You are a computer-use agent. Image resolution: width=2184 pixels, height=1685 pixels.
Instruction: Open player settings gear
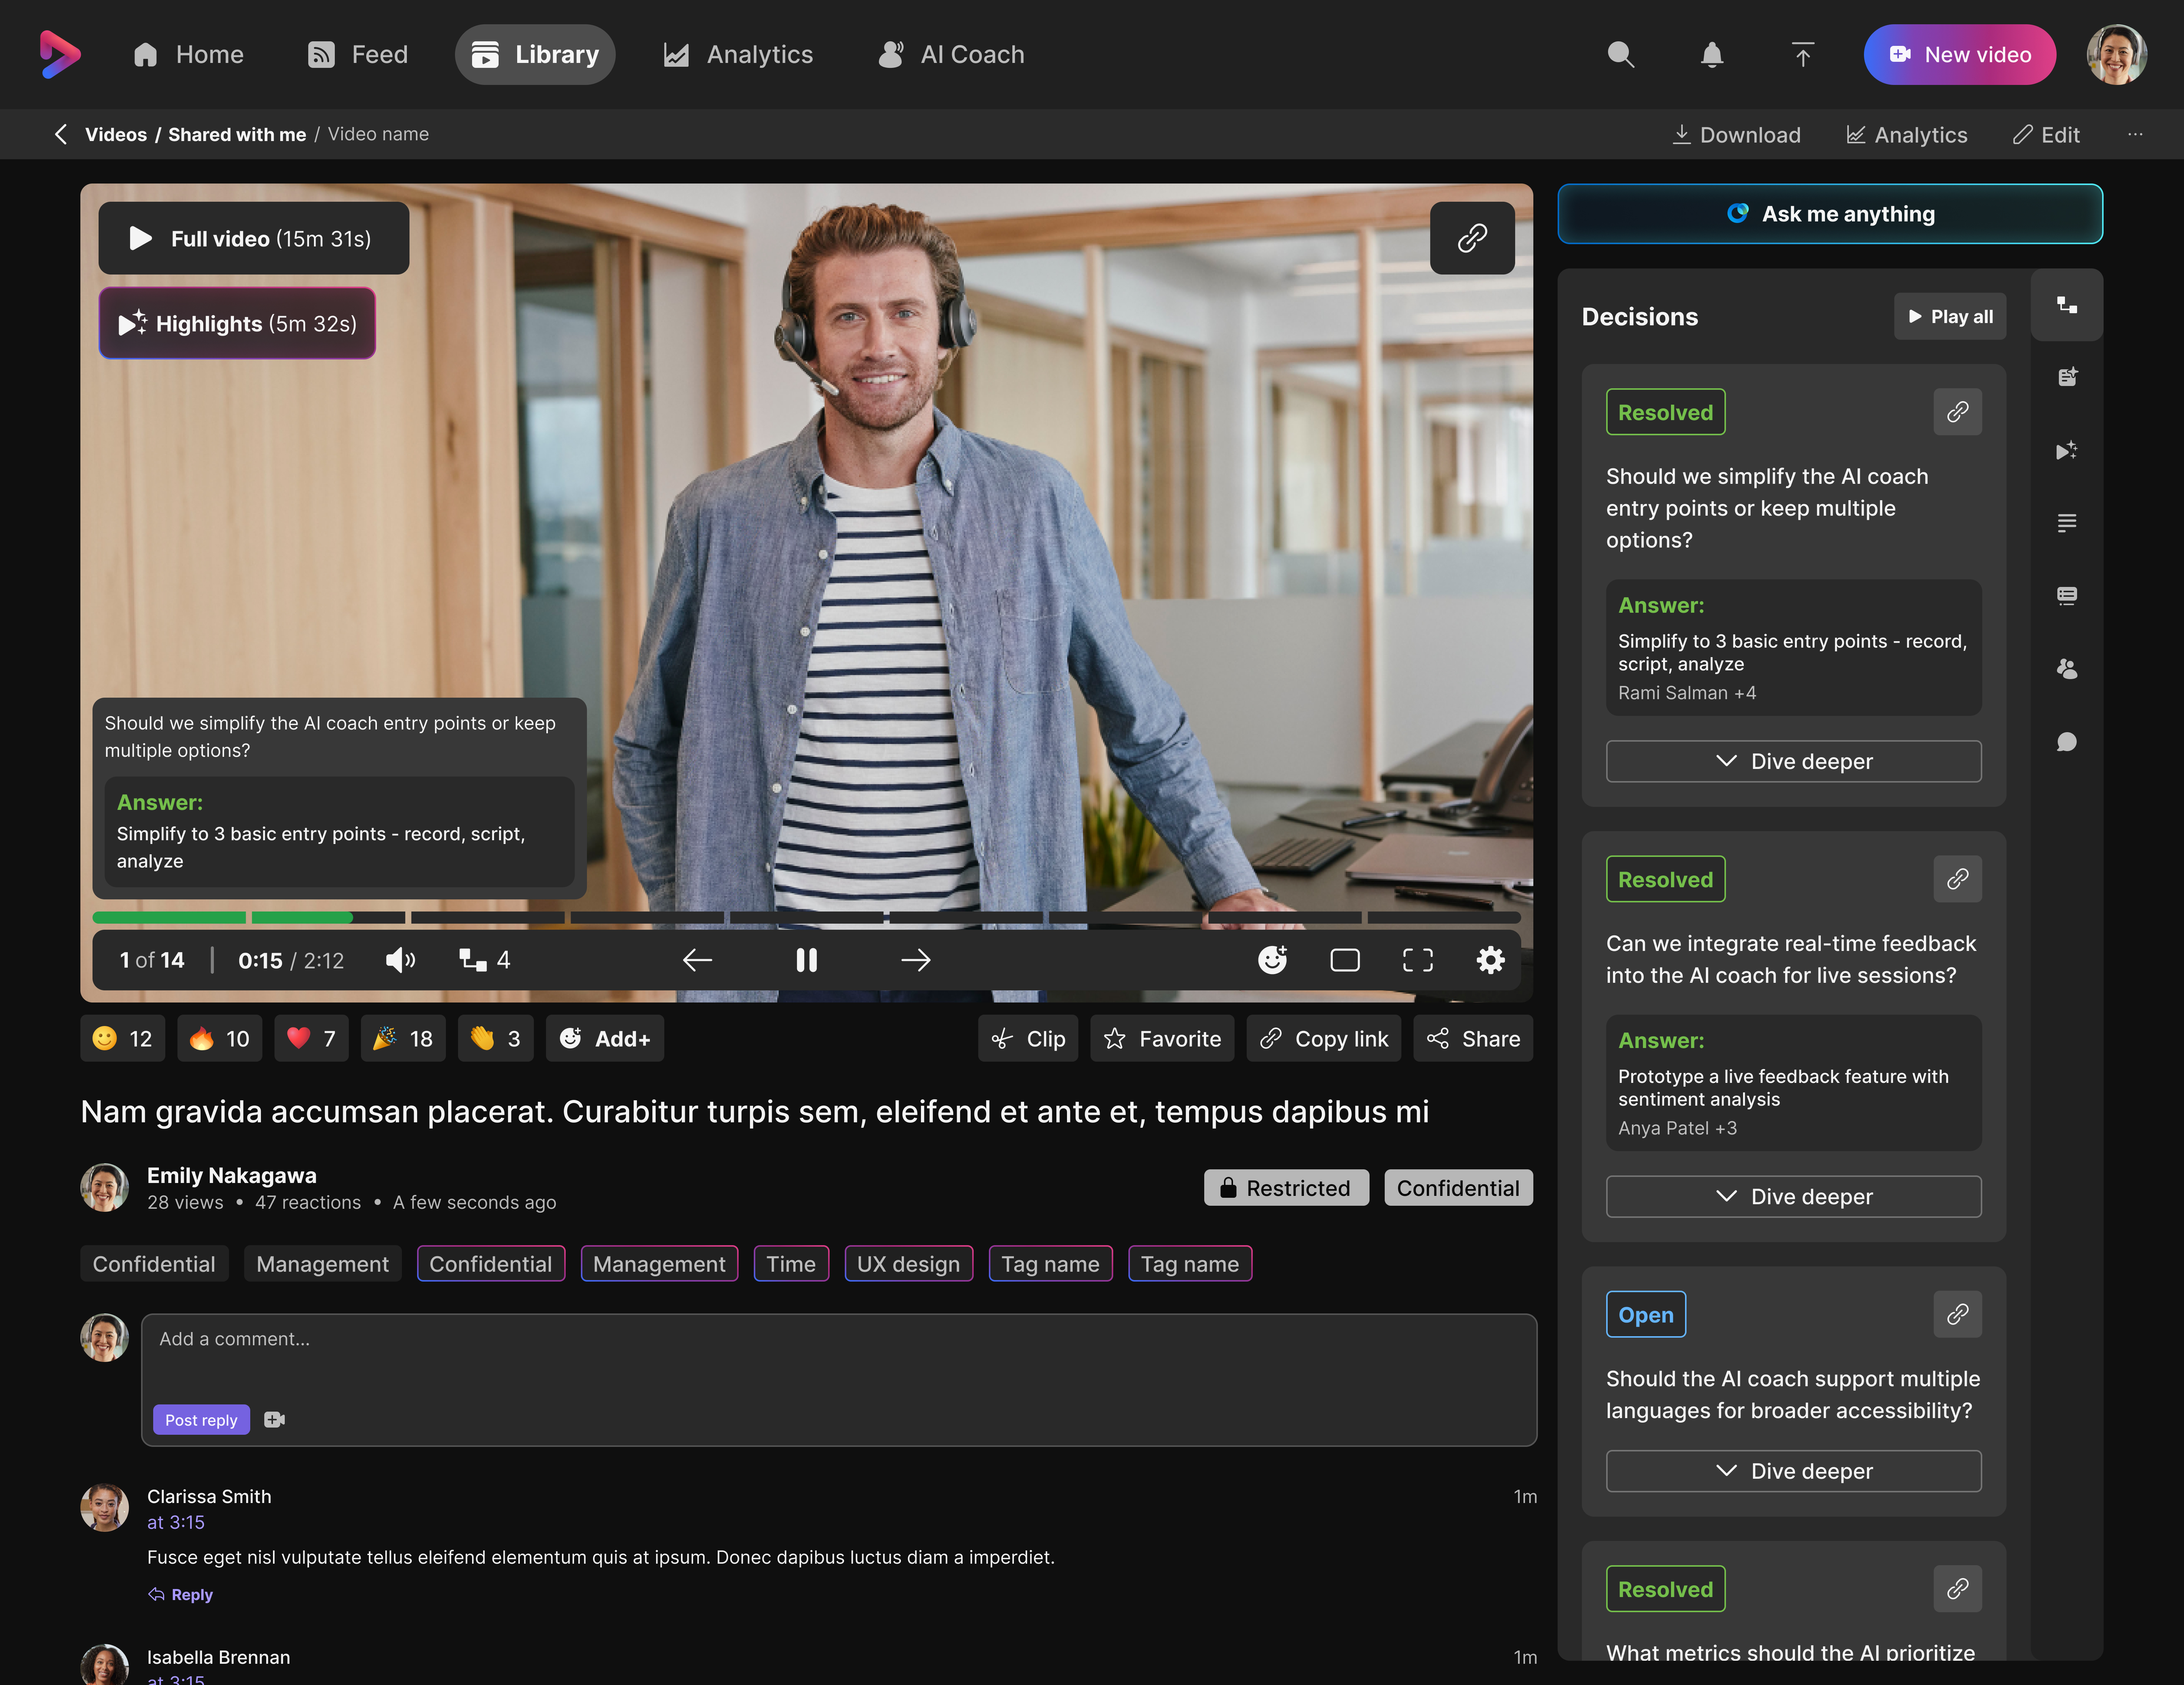pos(1490,960)
